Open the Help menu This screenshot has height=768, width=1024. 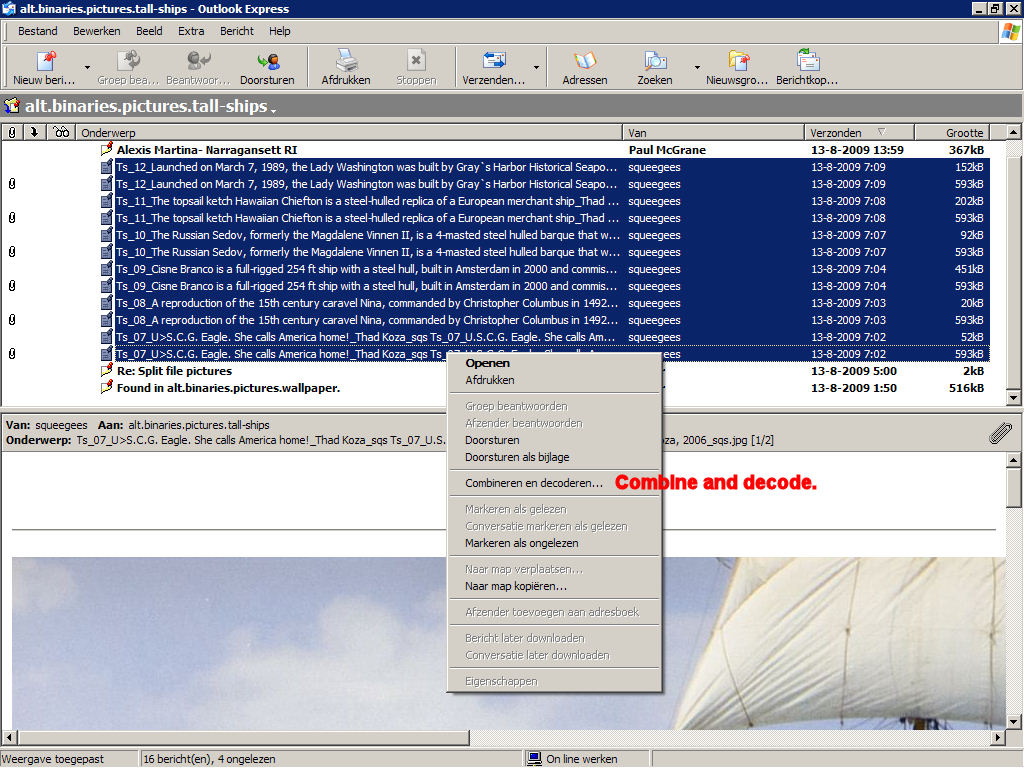tap(280, 31)
